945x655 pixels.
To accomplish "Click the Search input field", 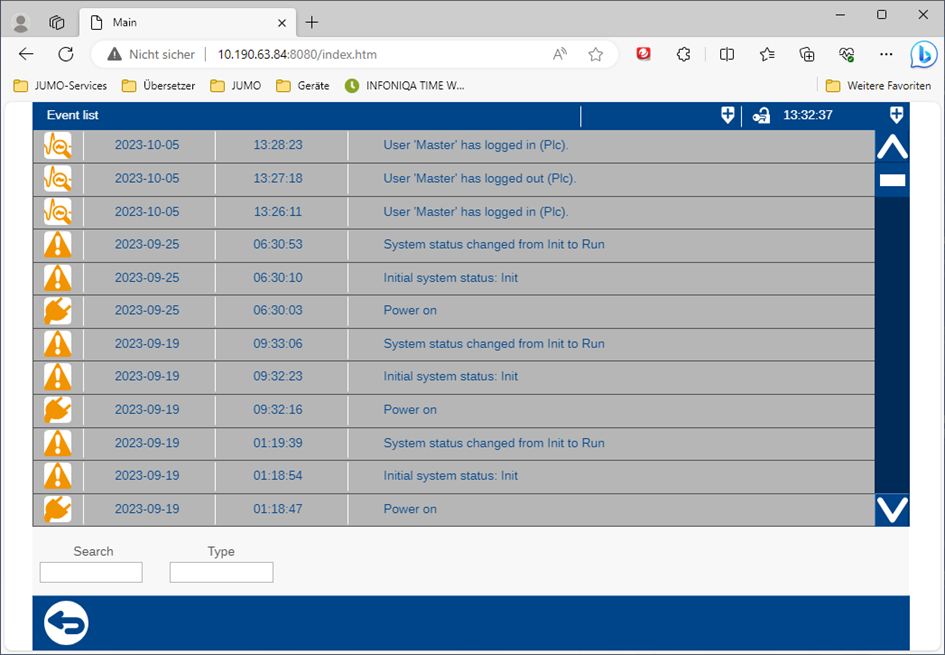I will (x=91, y=572).
